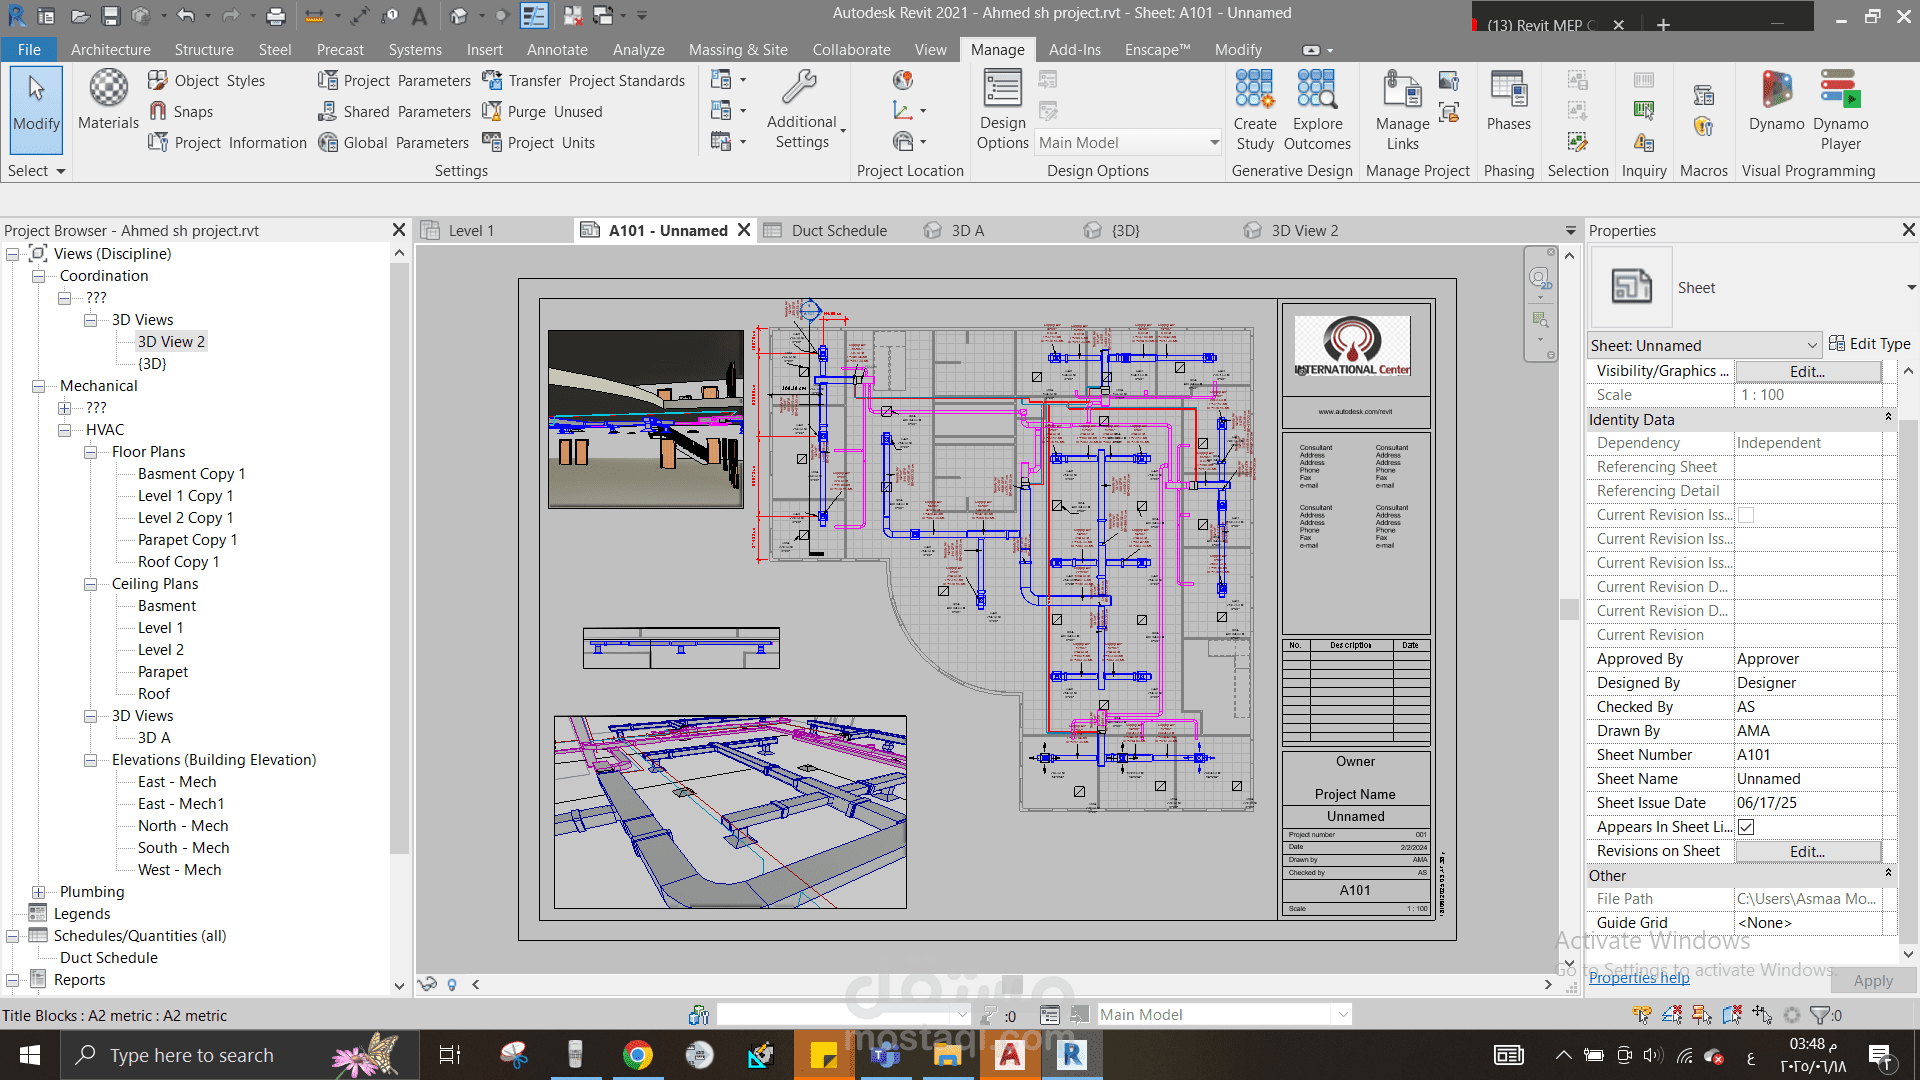Open Project Information dialog
Image resolution: width=1920 pixels, height=1080 pixels.
[228, 142]
